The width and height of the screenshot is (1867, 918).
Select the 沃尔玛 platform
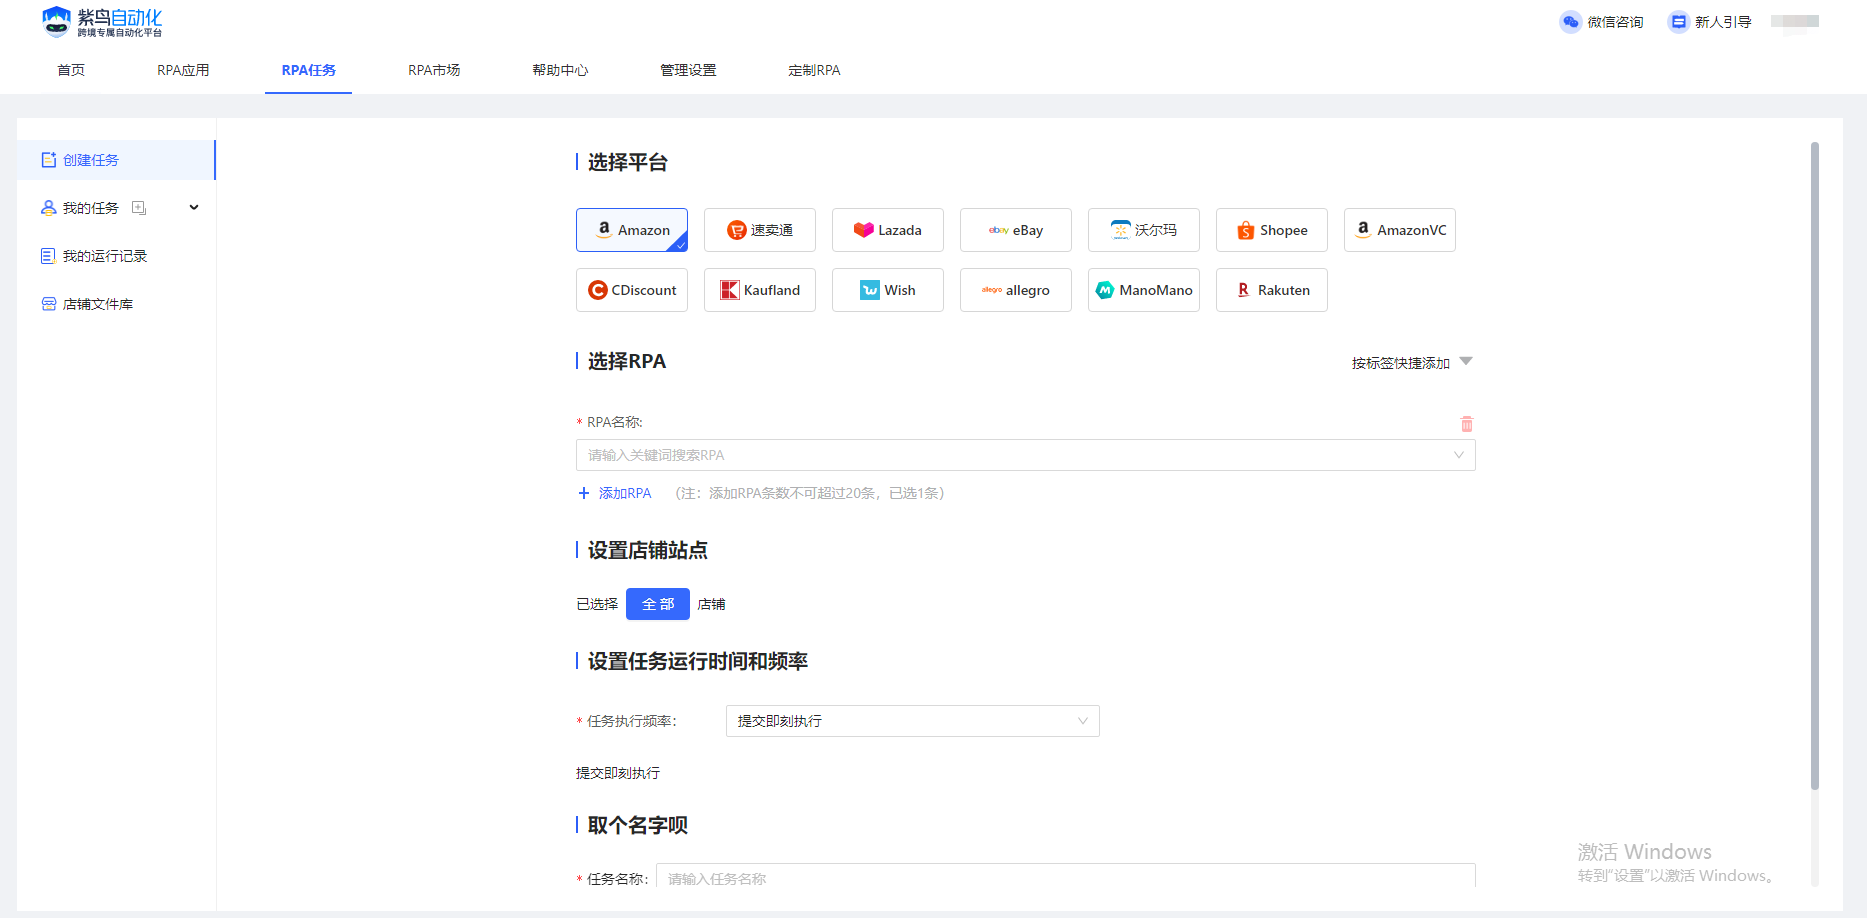point(1144,230)
